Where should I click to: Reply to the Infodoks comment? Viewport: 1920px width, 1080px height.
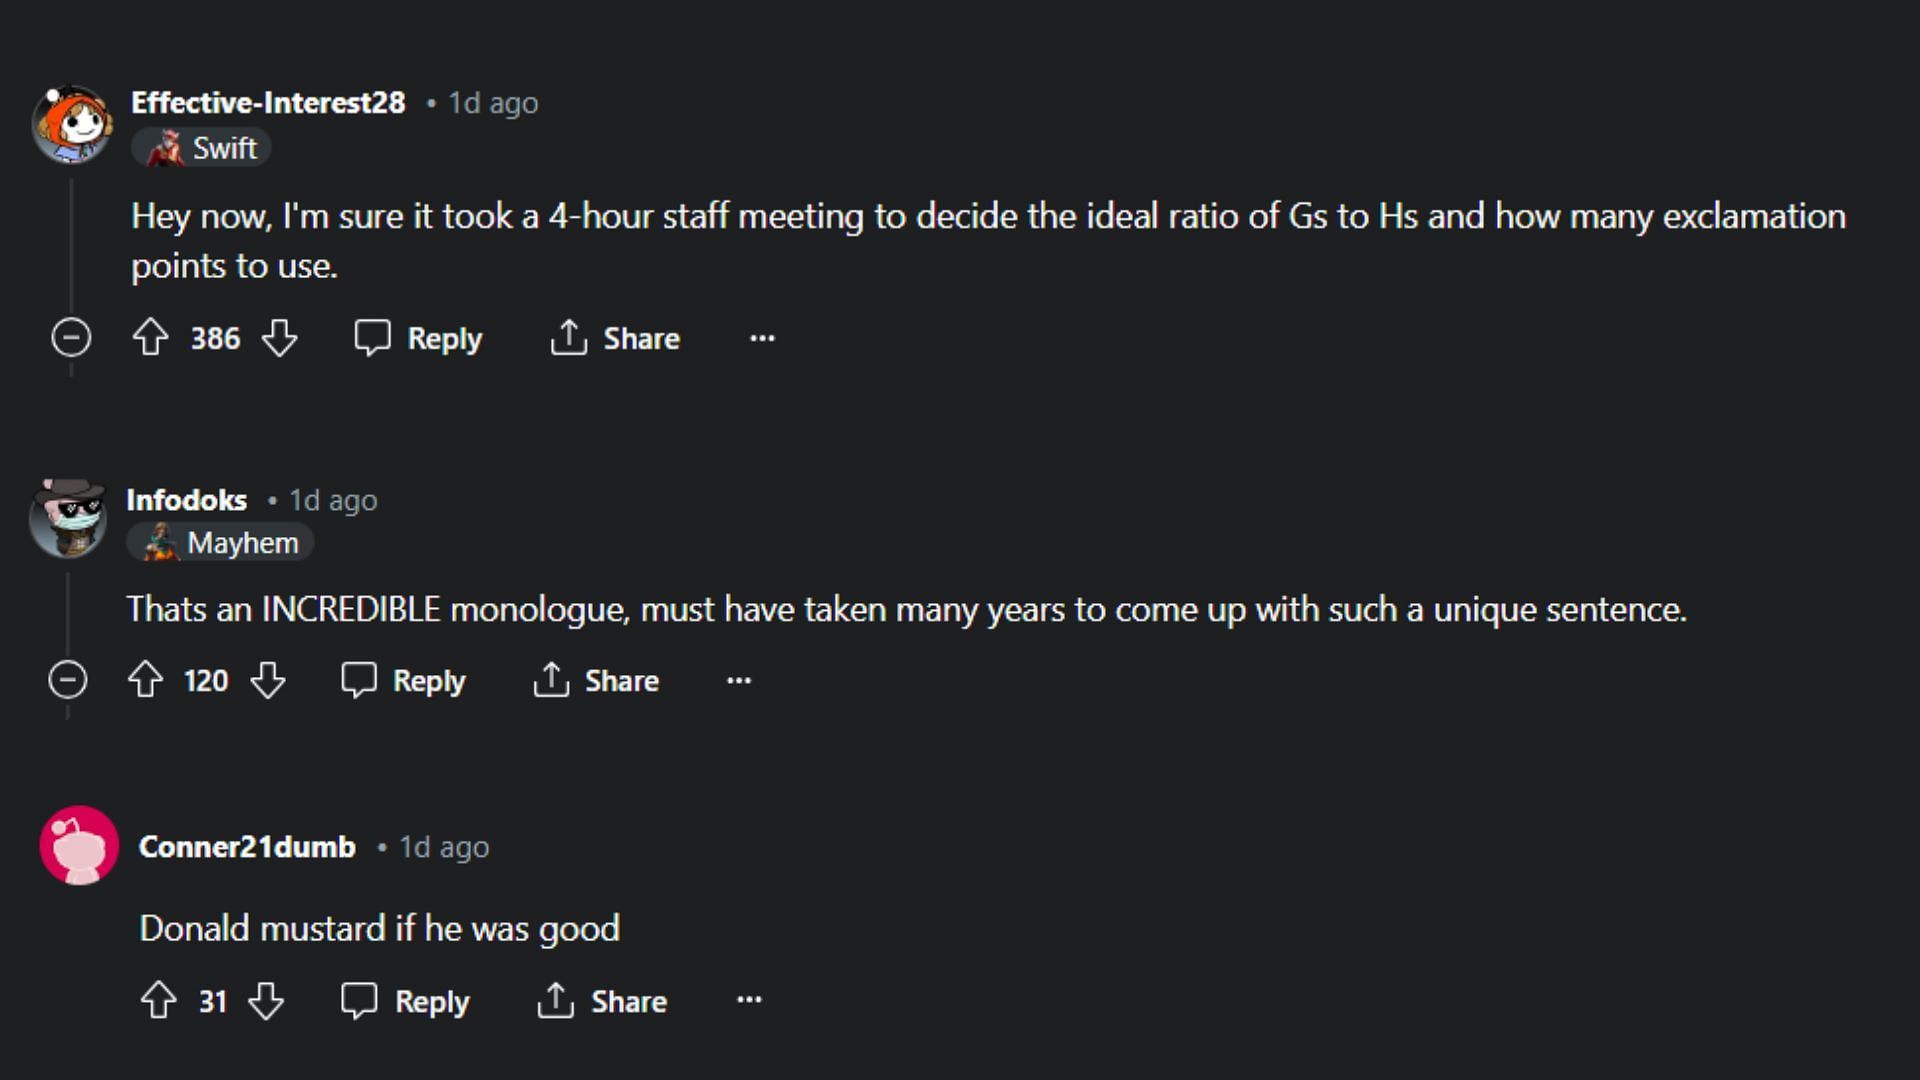click(x=403, y=680)
